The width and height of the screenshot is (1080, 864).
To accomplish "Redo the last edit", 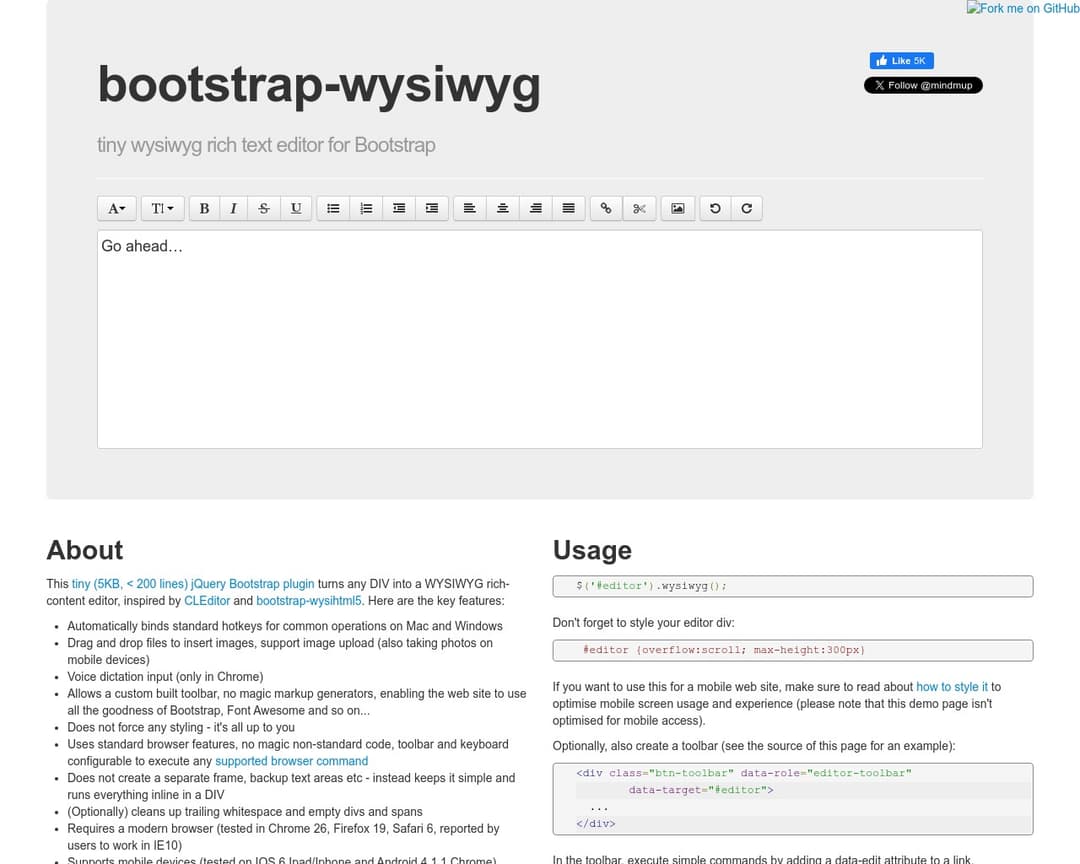I will pos(746,208).
